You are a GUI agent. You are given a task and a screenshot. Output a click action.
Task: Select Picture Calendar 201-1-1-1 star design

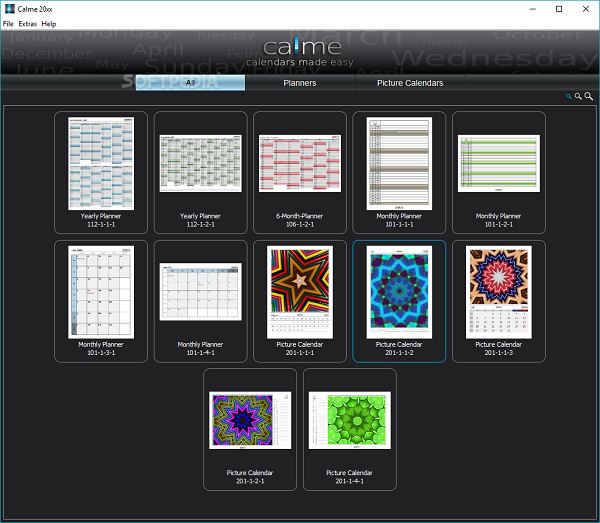pyautogui.click(x=300, y=300)
